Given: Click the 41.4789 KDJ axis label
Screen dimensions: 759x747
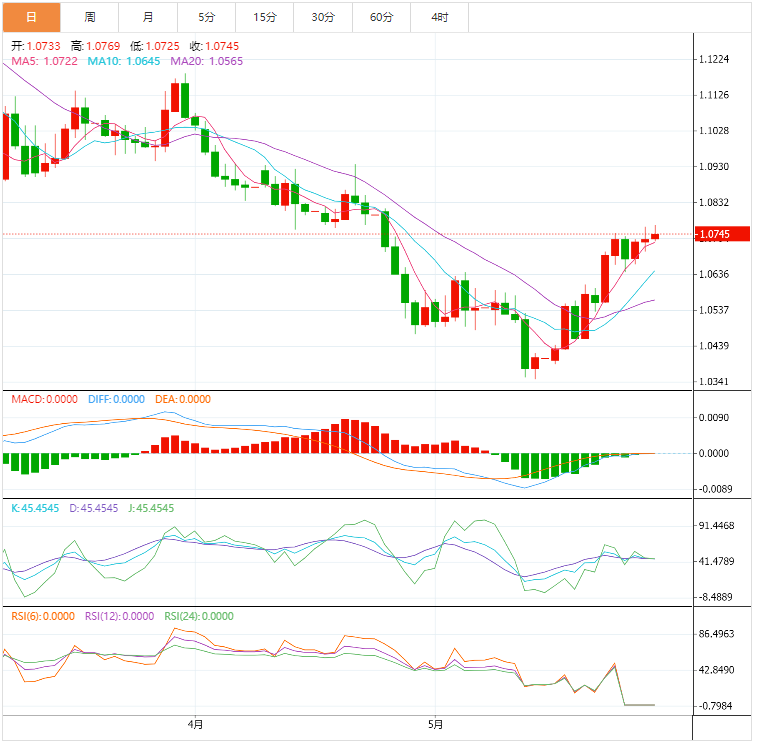Looking at the screenshot, I should [x=716, y=562].
